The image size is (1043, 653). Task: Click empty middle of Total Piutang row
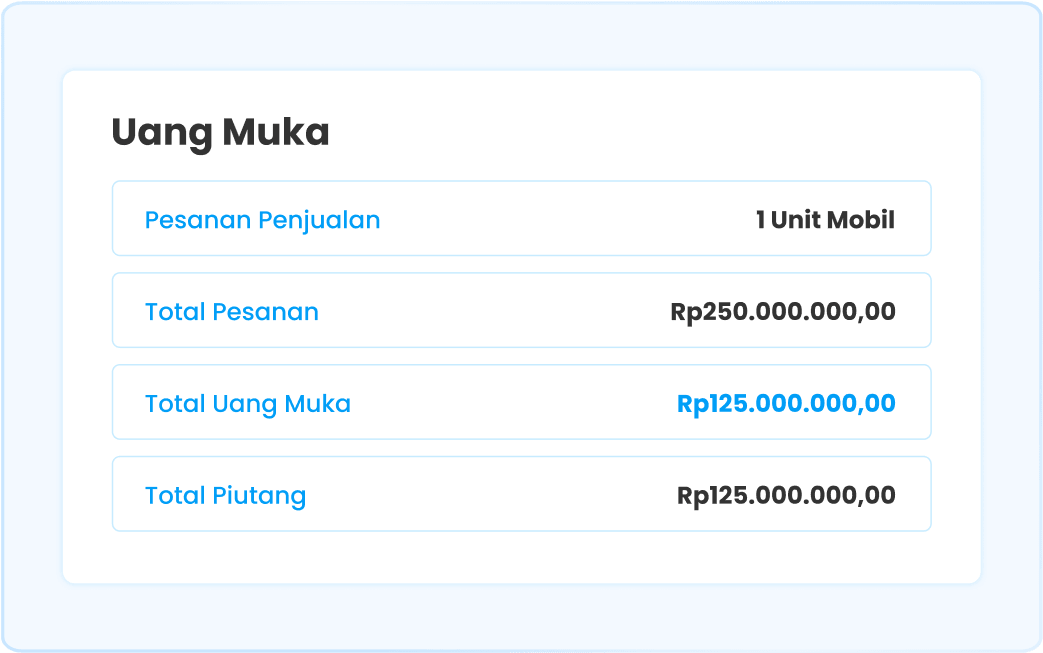[490, 496]
